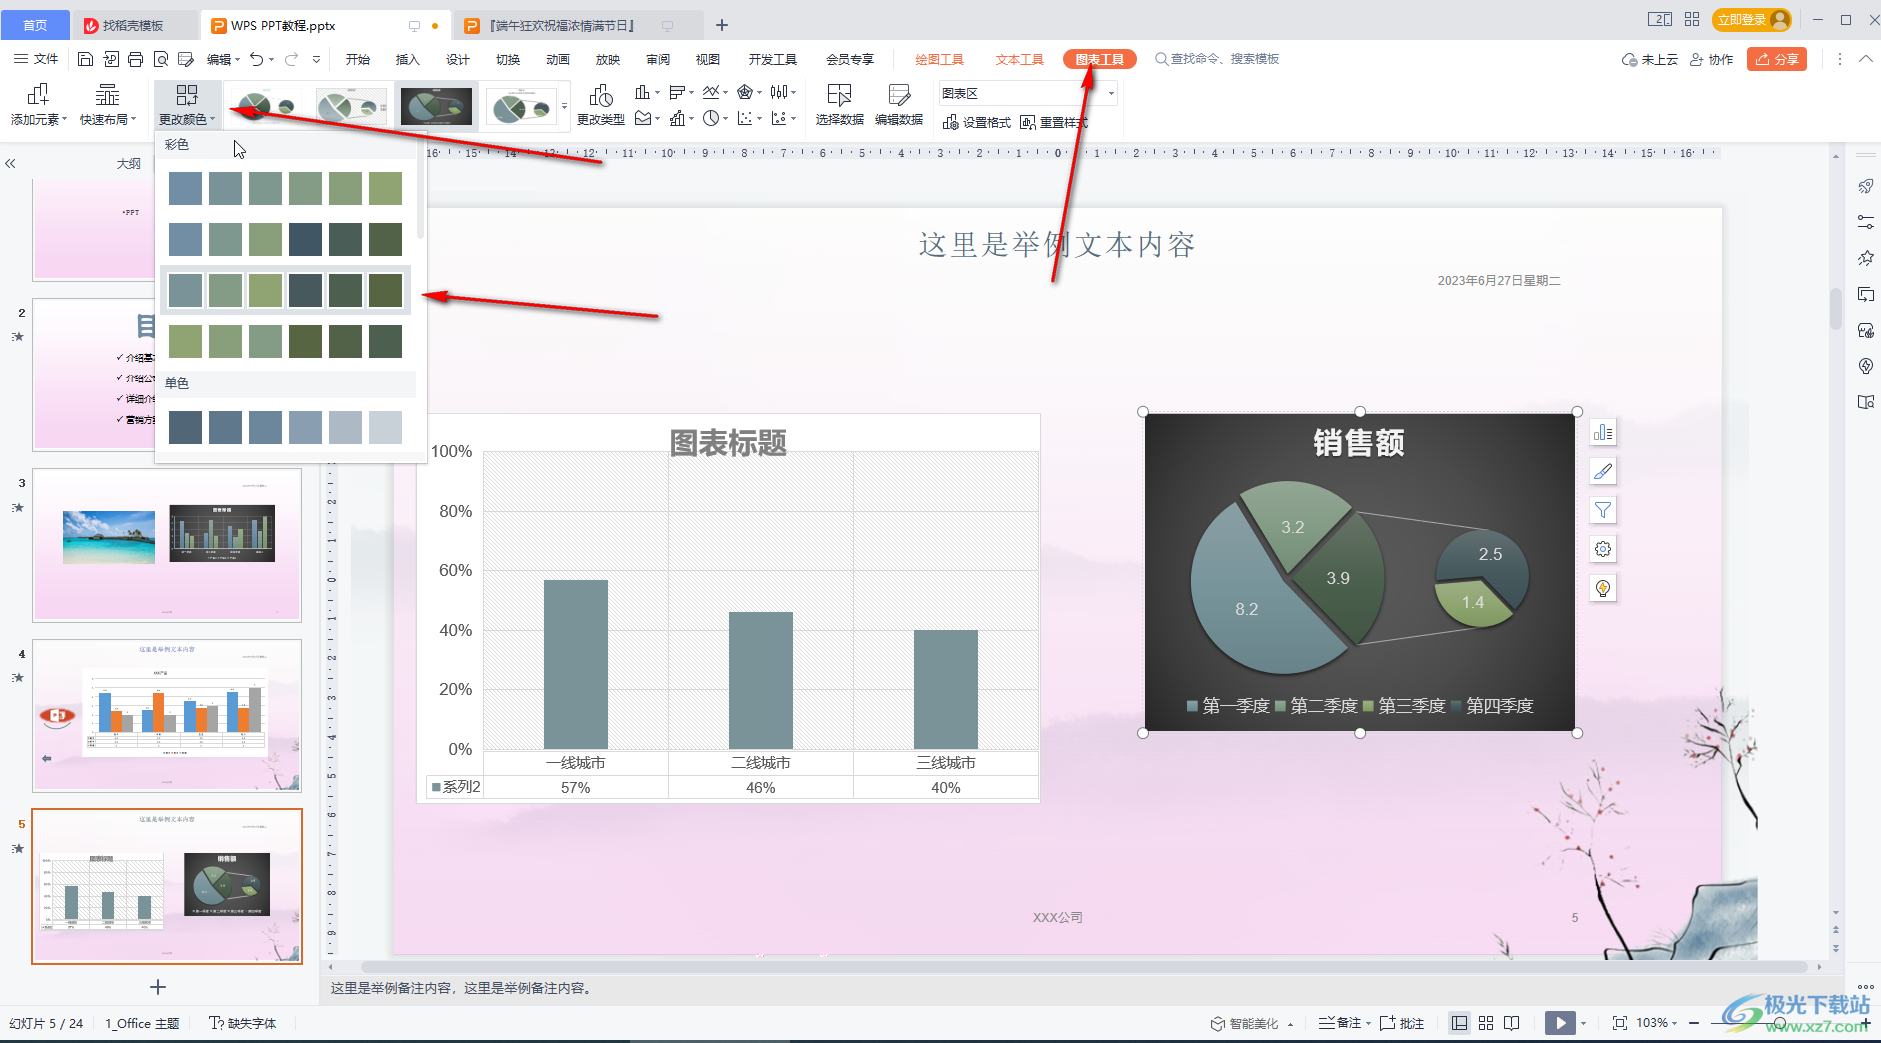Click the lightbulb suggestion button beside chart
This screenshot has width=1881, height=1043.
(x=1603, y=588)
